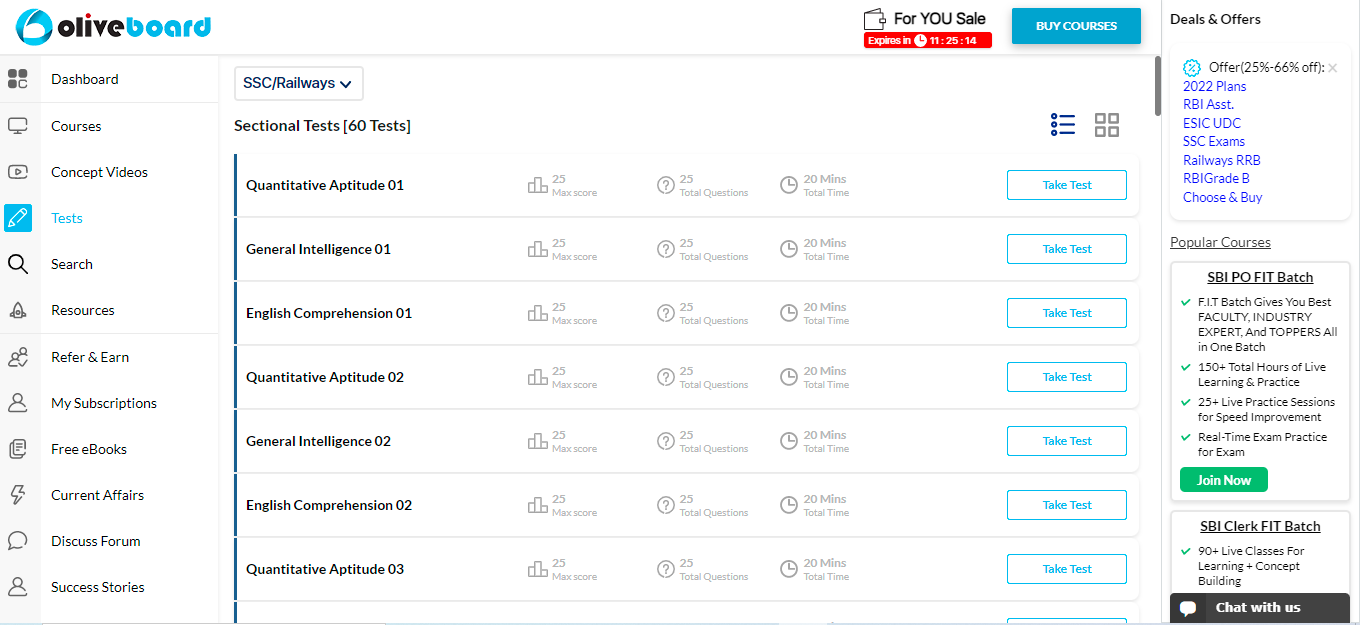Open My Subscriptions in sidebar
This screenshot has width=1360, height=625.
tap(104, 403)
